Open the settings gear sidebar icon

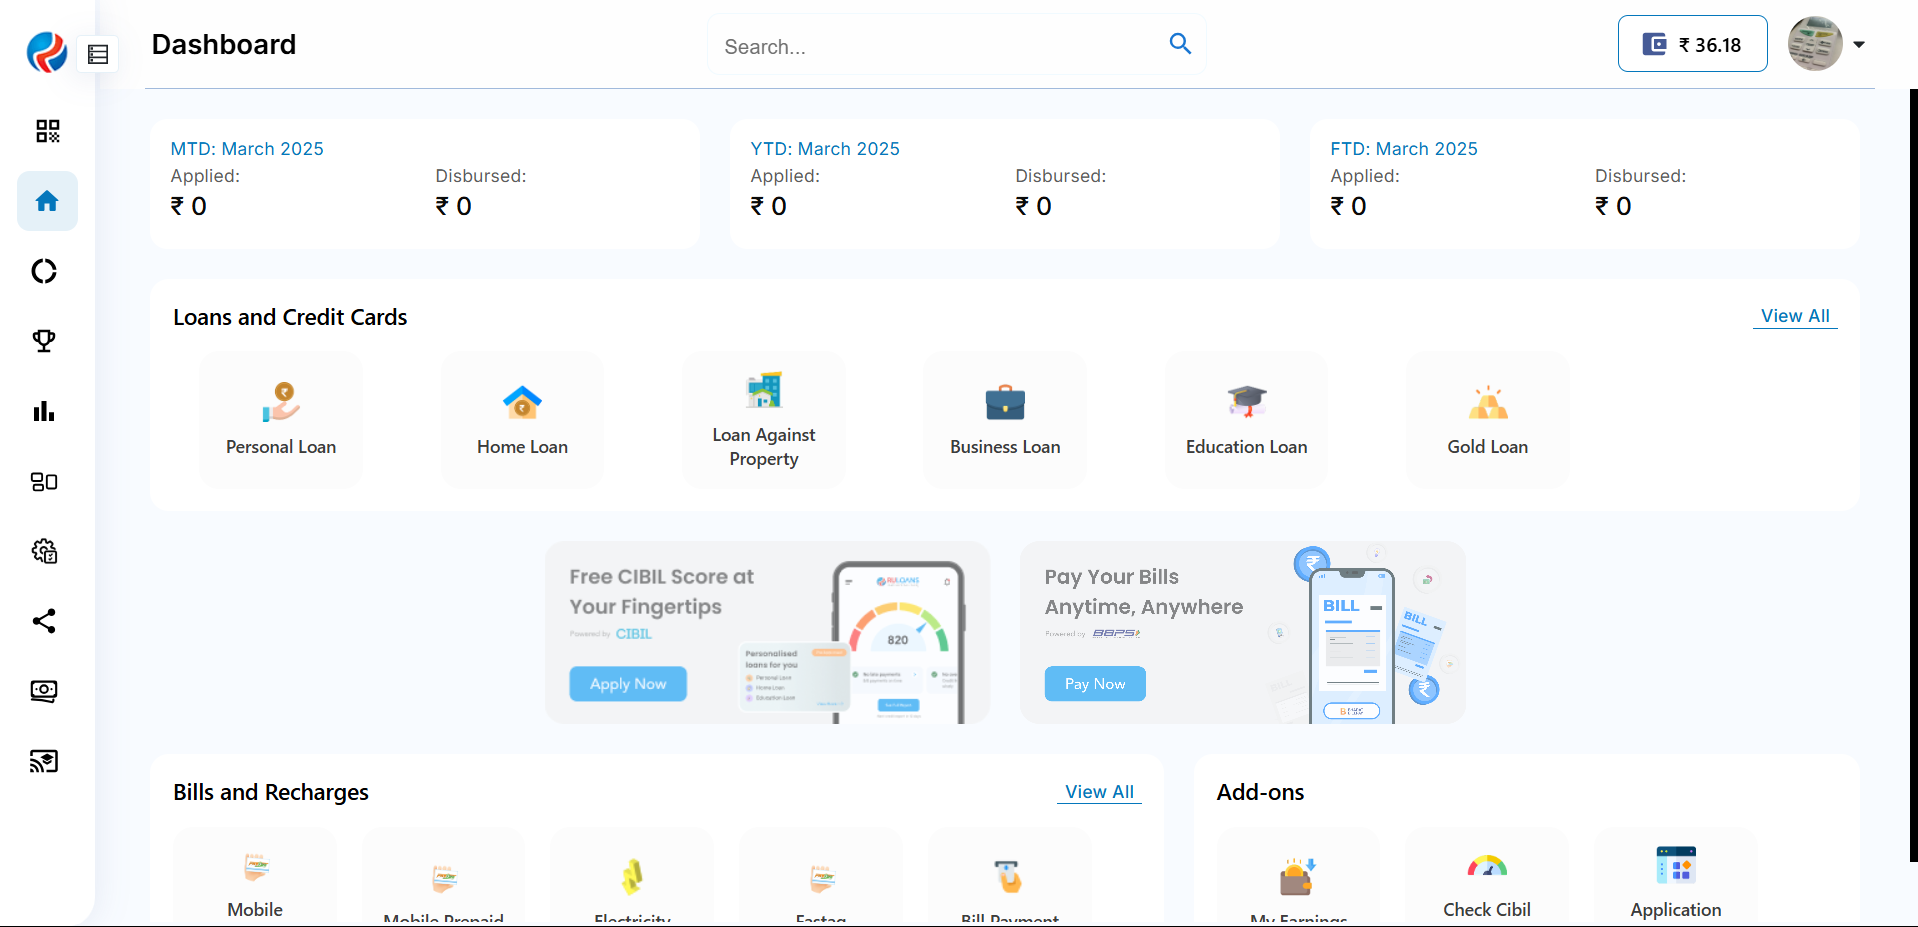coord(44,551)
